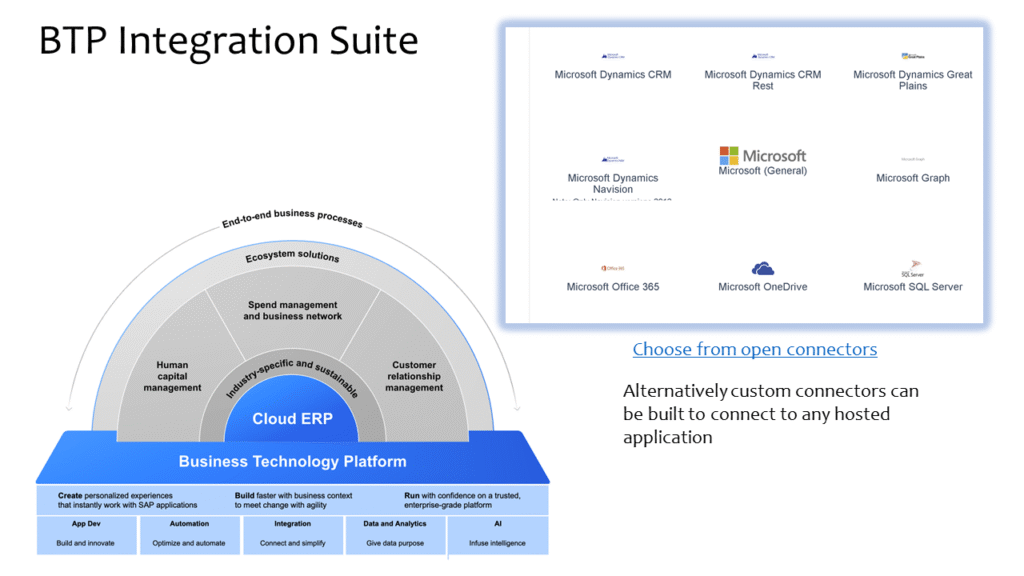
Task: Click the Microsoft Graph connector icon
Action: 912,160
